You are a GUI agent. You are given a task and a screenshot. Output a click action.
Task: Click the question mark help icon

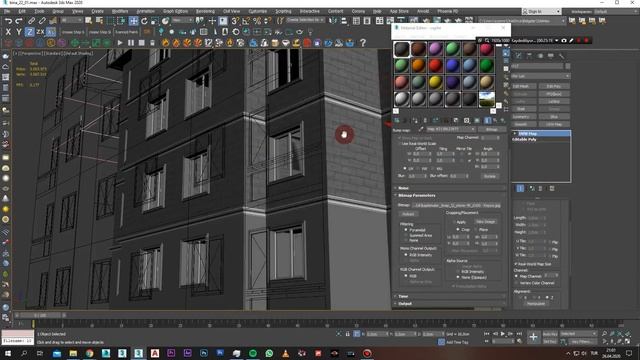tap(362, 42)
